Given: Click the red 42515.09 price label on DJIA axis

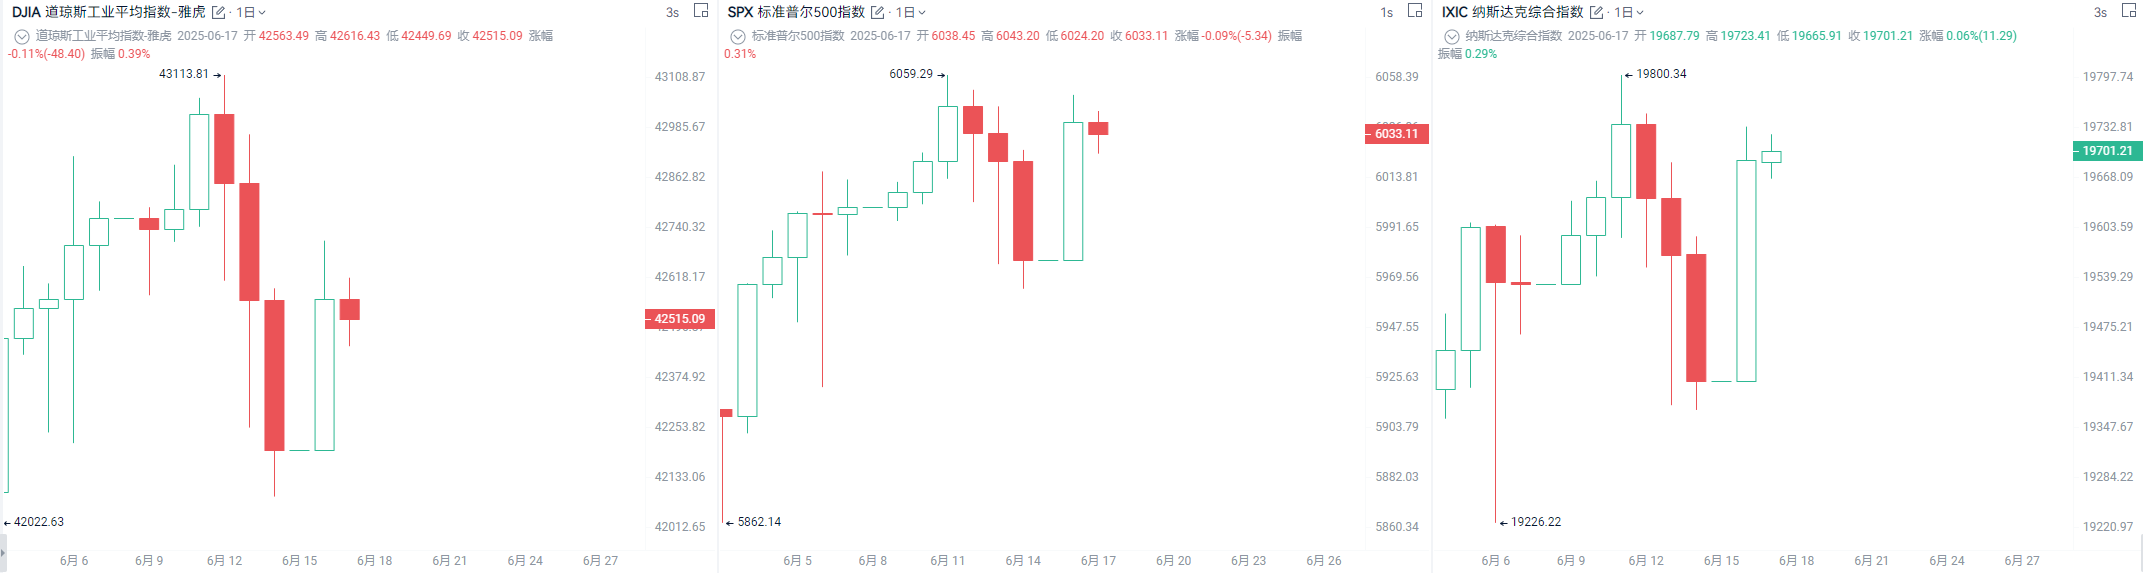Looking at the screenshot, I should pyautogui.click(x=680, y=319).
